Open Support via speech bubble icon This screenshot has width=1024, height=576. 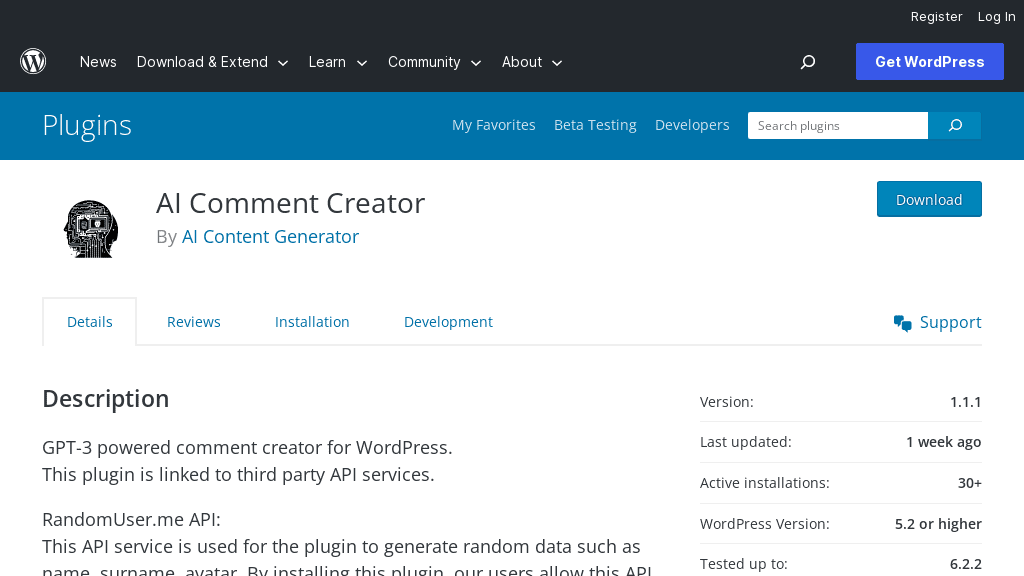tap(902, 322)
